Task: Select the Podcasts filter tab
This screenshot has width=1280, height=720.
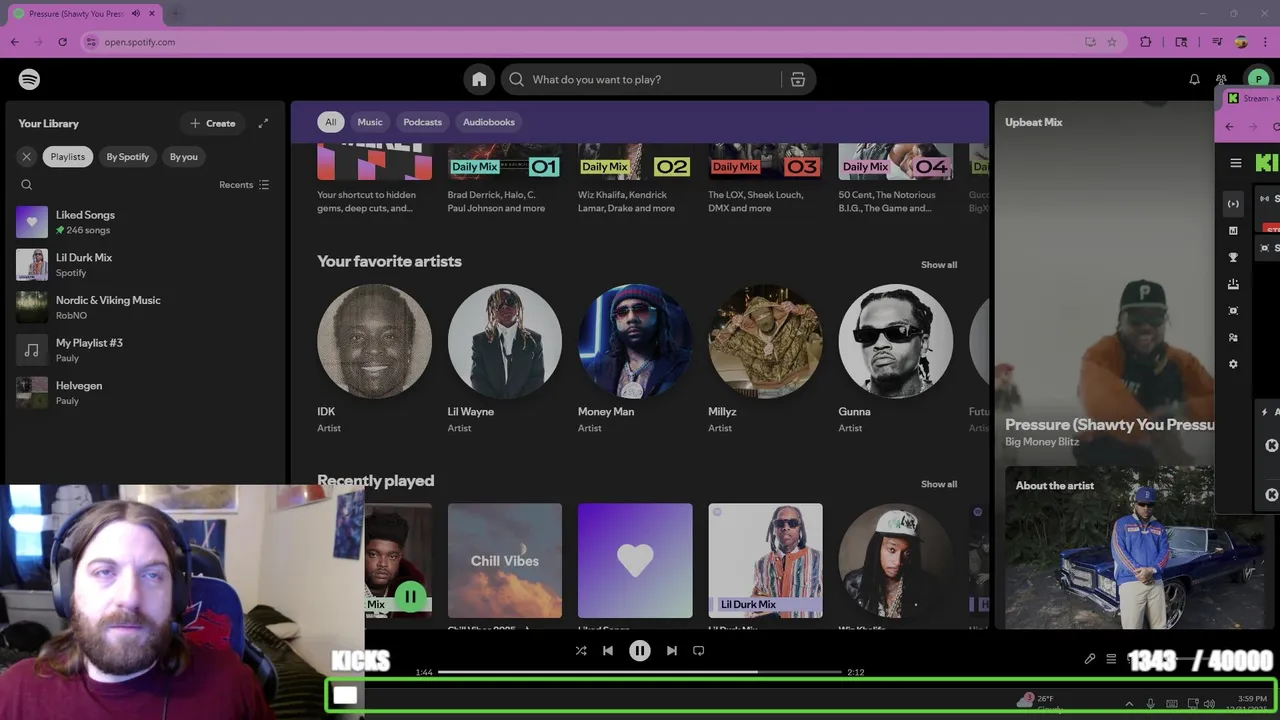Action: [x=422, y=122]
